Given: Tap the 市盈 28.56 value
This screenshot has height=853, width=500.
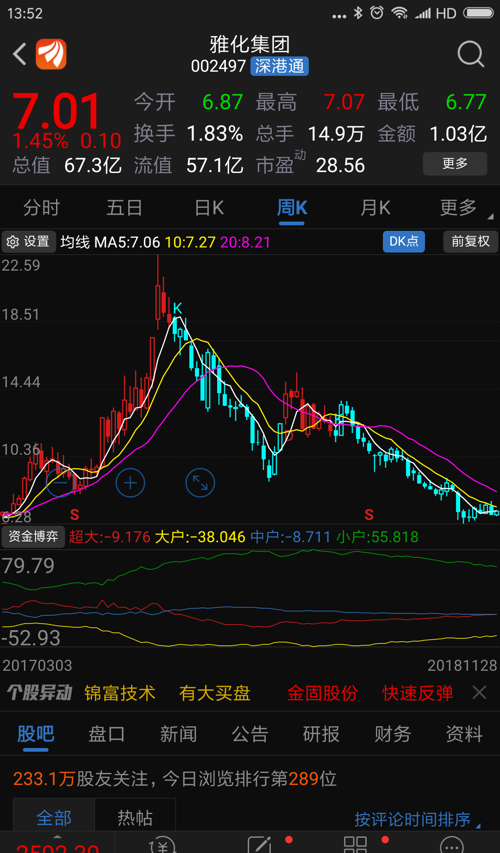Looking at the screenshot, I should click(x=341, y=165).
